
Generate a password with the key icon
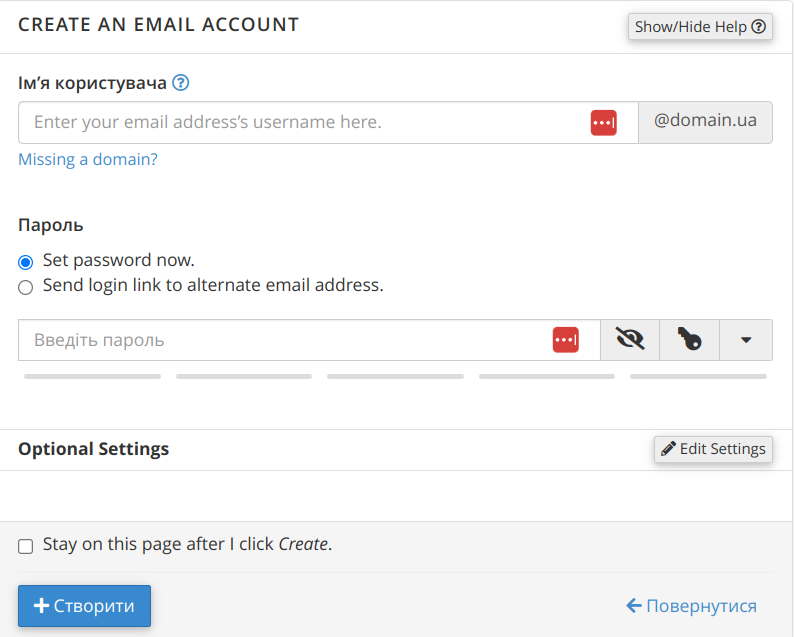(689, 340)
